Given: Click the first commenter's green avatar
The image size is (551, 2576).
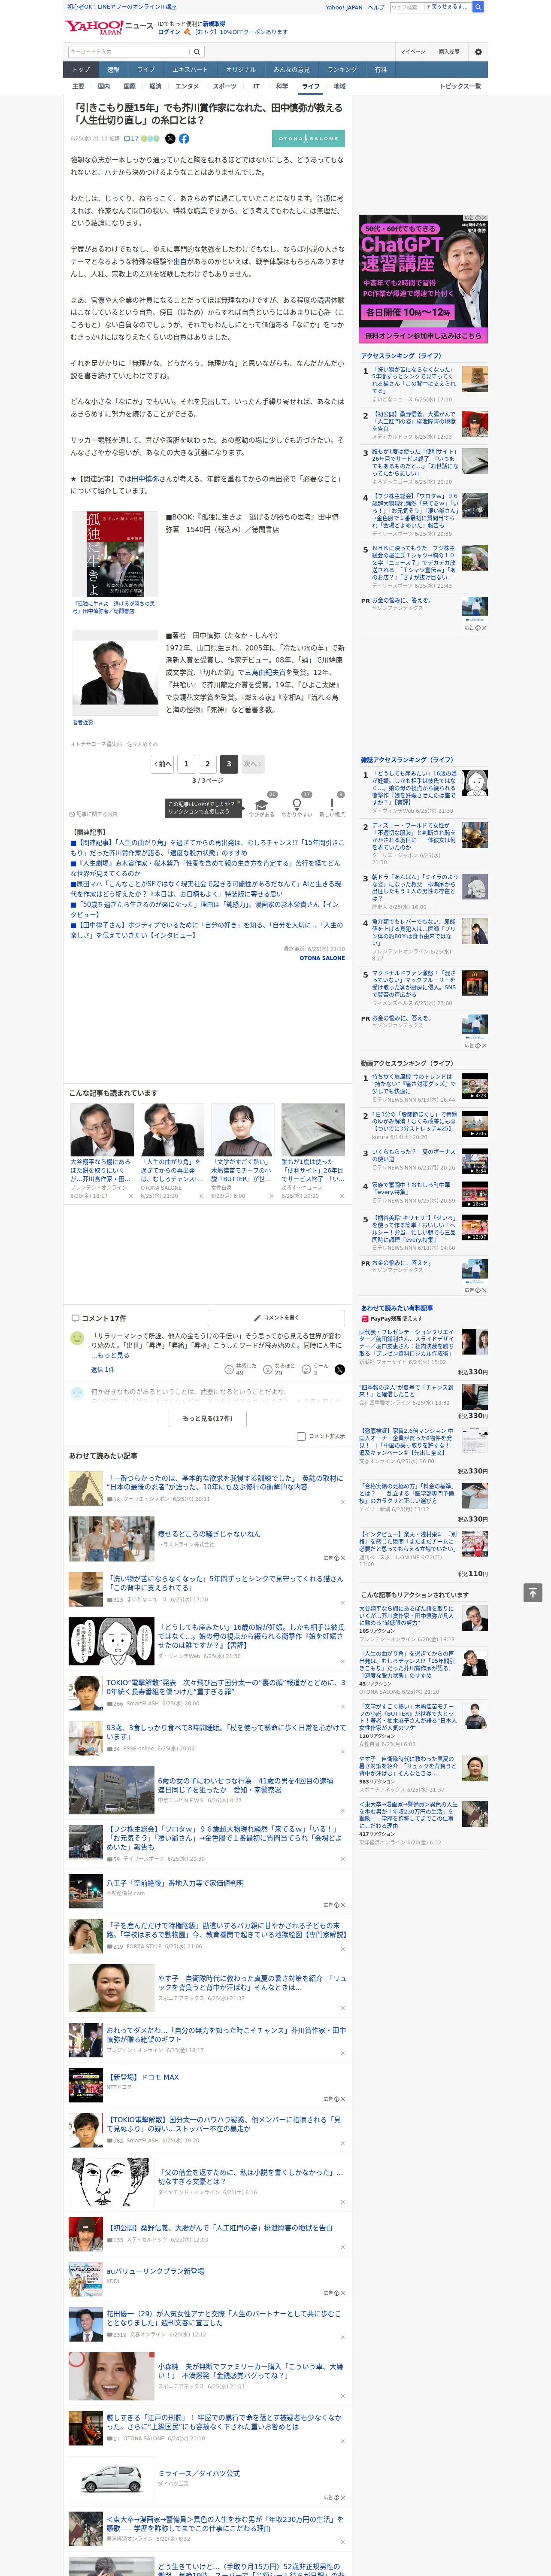Looking at the screenshot, I should click(x=77, y=1338).
